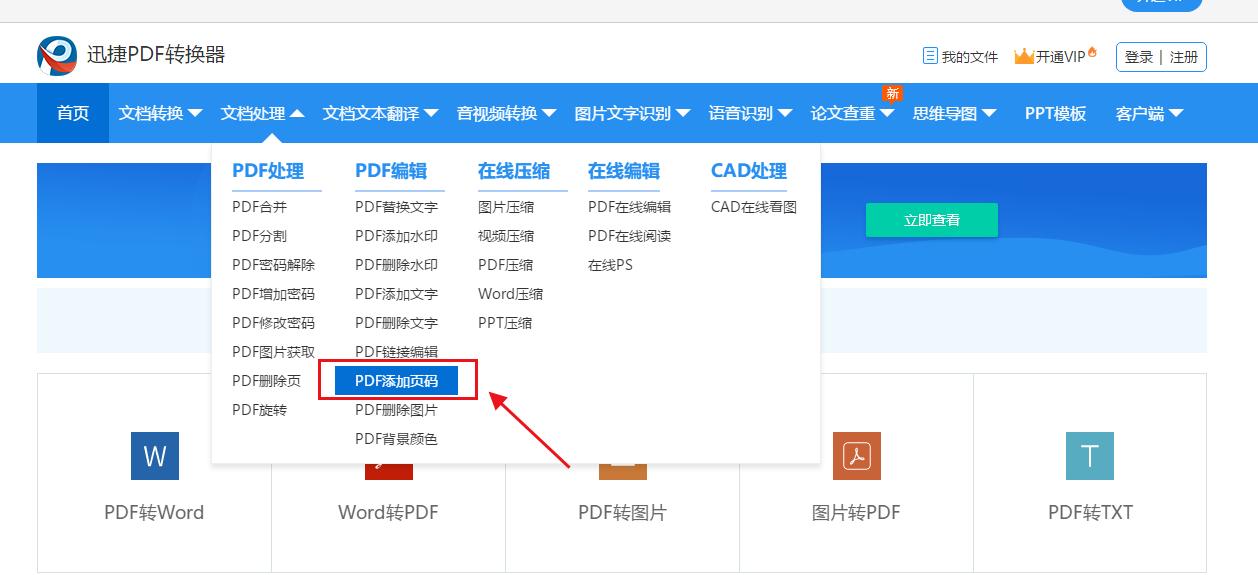Collapse the 文档处理 menu
This screenshot has height=575, width=1258.
pos(262,113)
